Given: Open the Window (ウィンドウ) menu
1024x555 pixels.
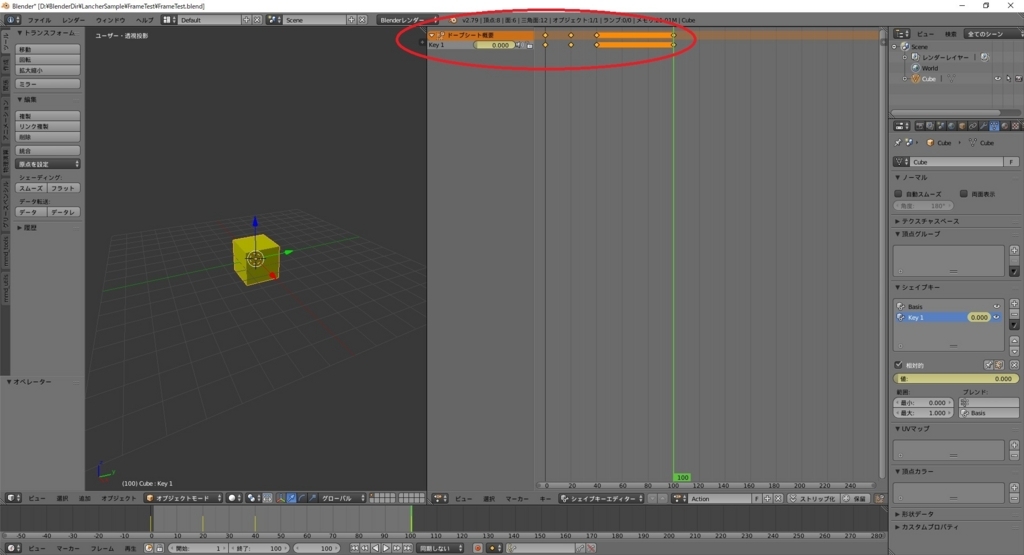Looking at the screenshot, I should (110, 20).
